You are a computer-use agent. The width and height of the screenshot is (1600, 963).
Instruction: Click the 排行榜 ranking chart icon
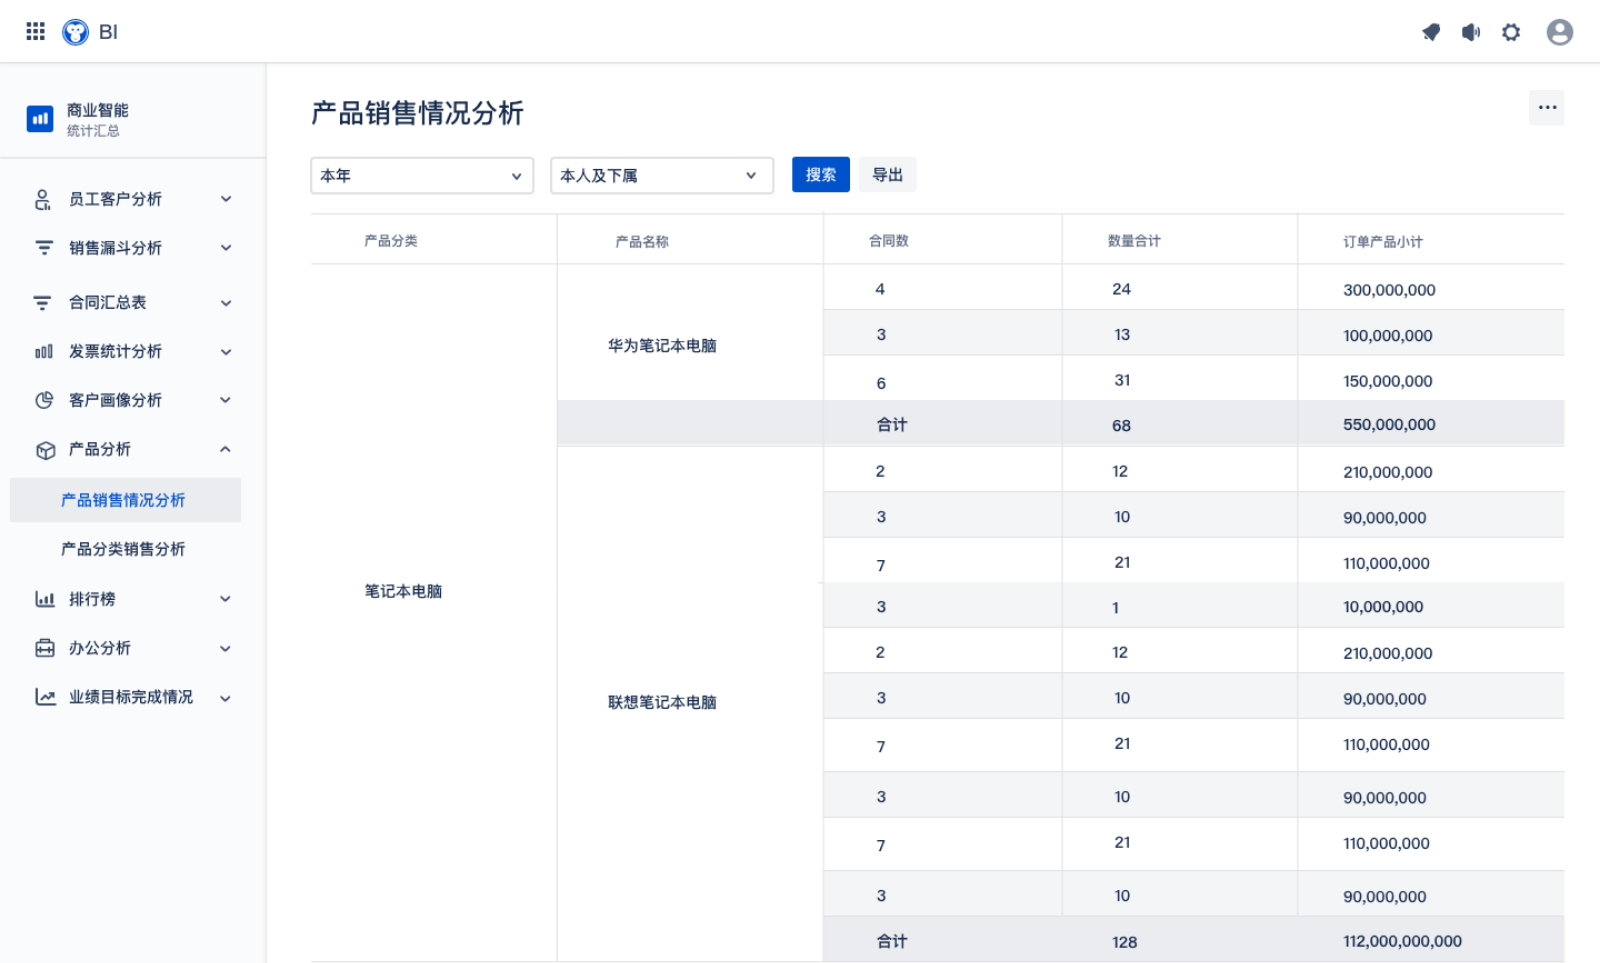(x=45, y=599)
